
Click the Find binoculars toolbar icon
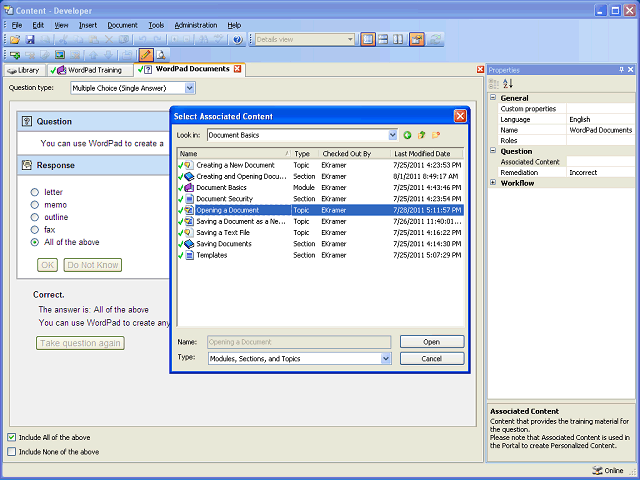204,40
